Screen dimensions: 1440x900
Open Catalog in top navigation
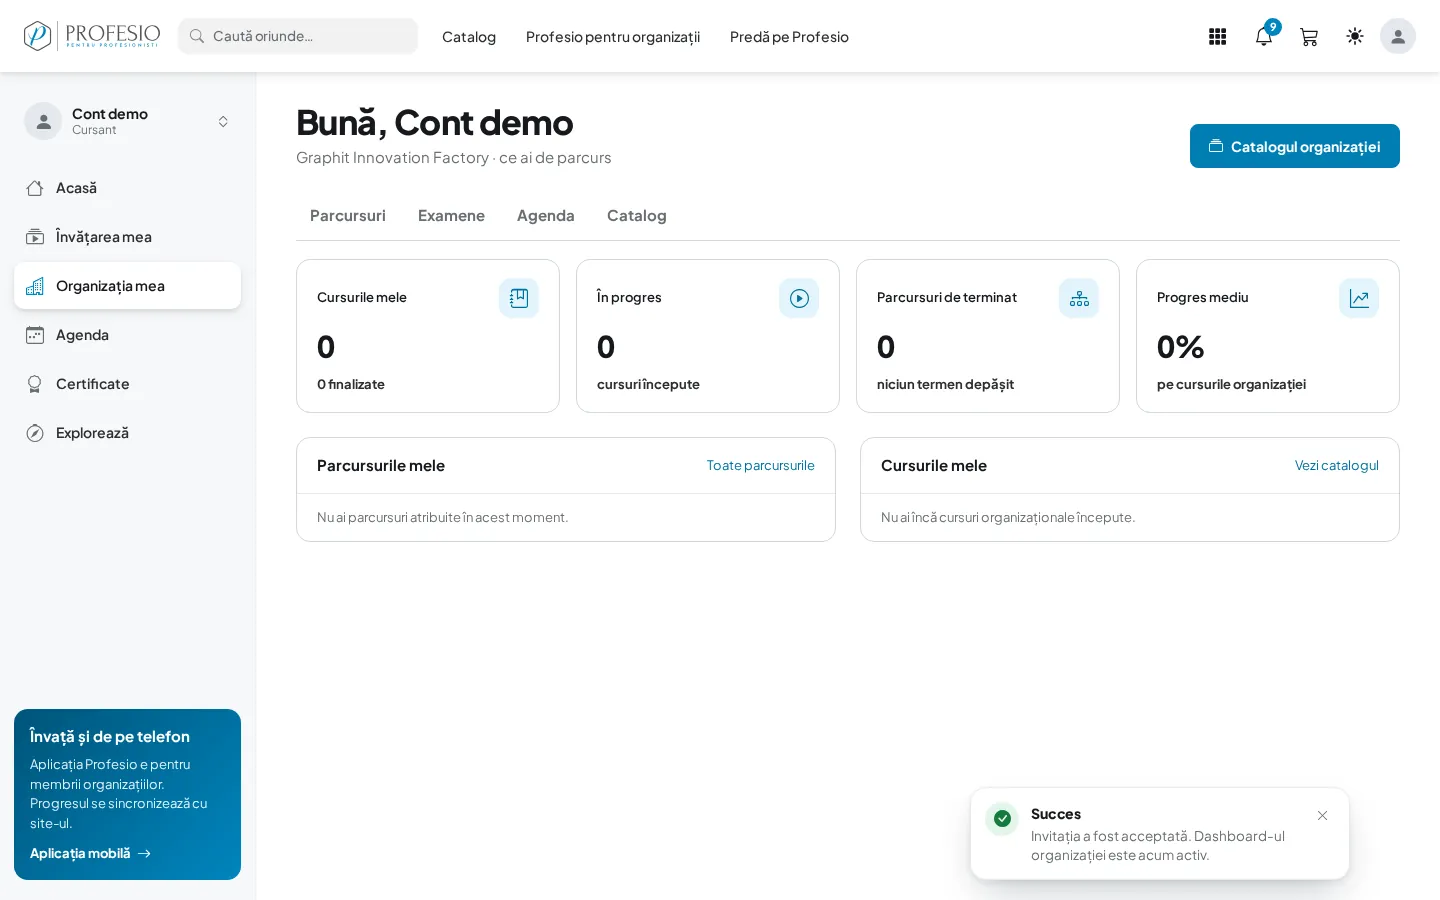pyautogui.click(x=469, y=37)
